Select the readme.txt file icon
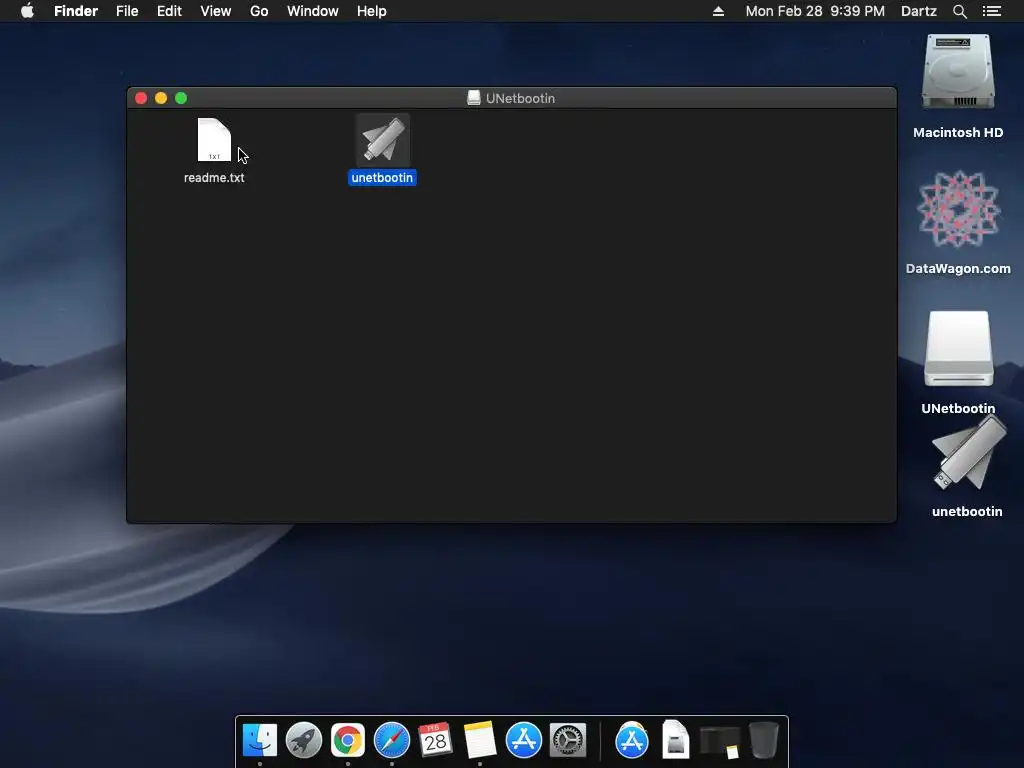 [214, 140]
